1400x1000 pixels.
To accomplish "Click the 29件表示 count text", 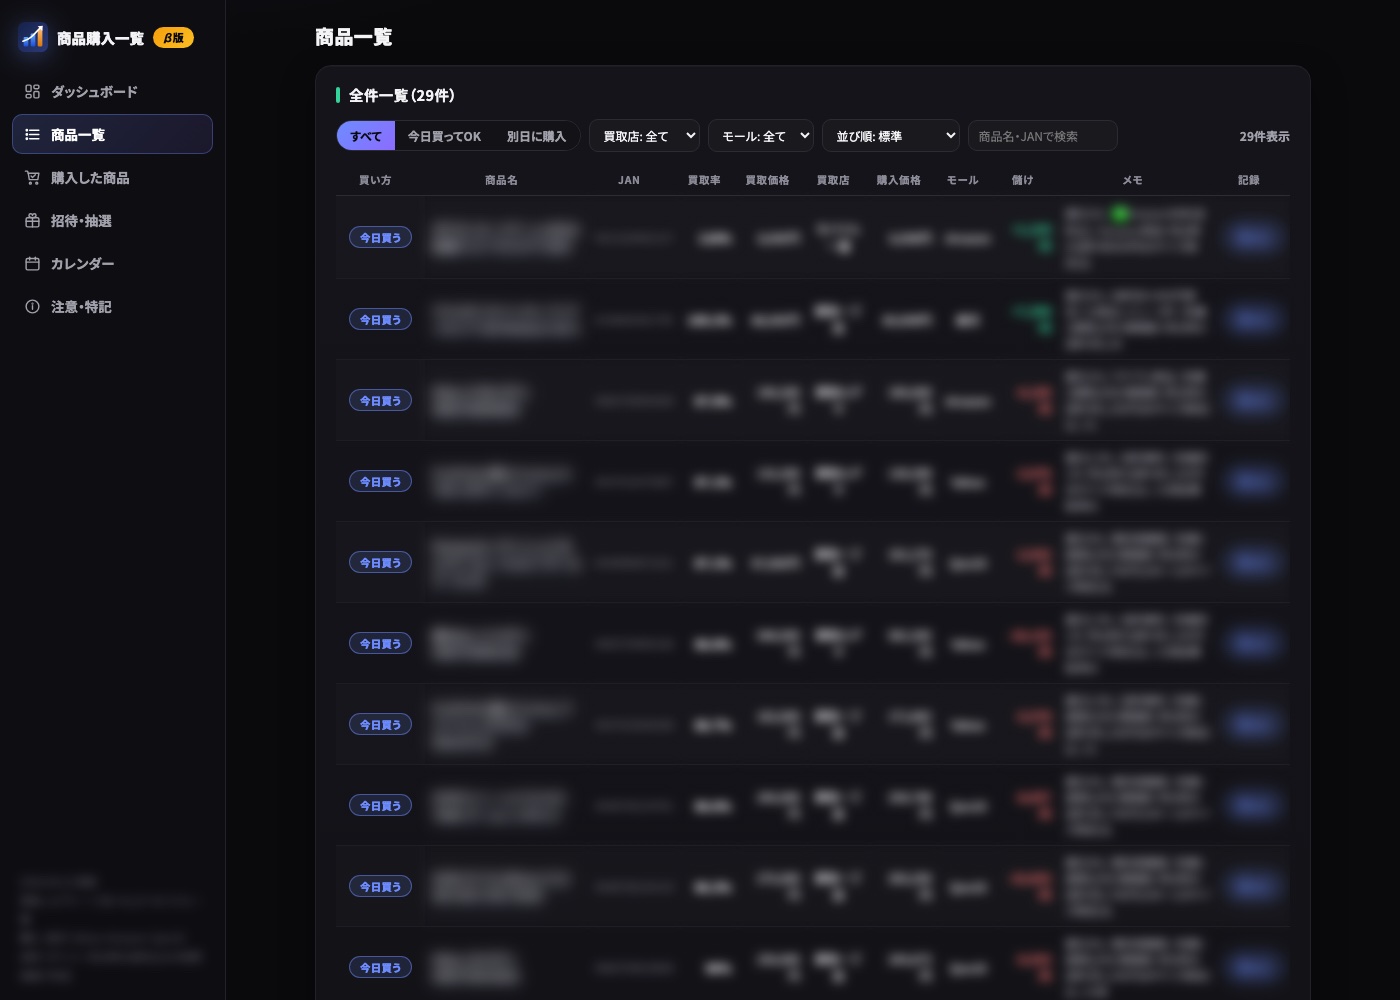I will click(1264, 136).
